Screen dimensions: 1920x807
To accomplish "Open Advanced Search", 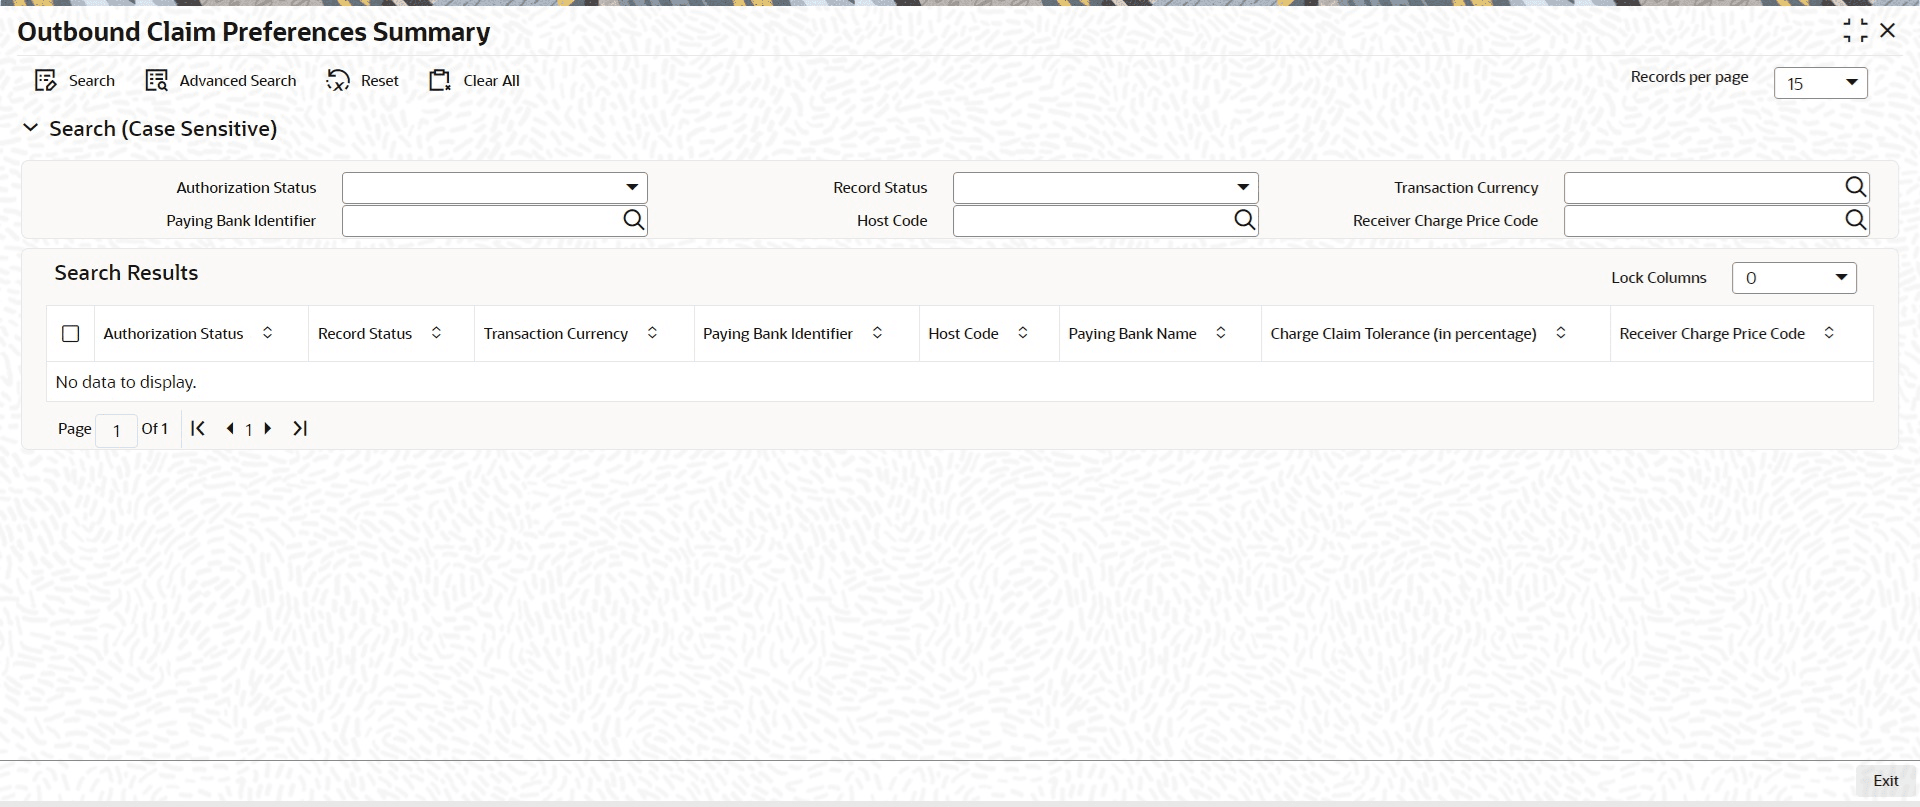I will click(x=221, y=81).
